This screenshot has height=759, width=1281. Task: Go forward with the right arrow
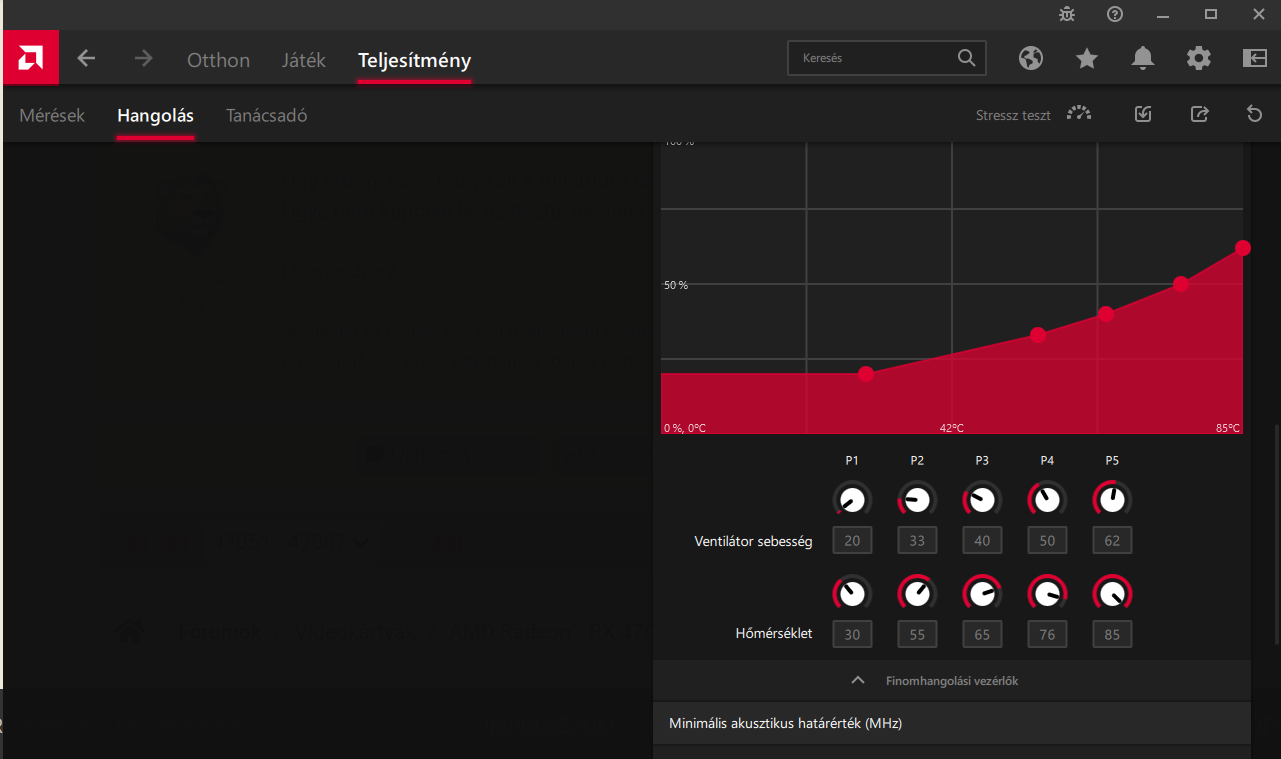pos(143,59)
